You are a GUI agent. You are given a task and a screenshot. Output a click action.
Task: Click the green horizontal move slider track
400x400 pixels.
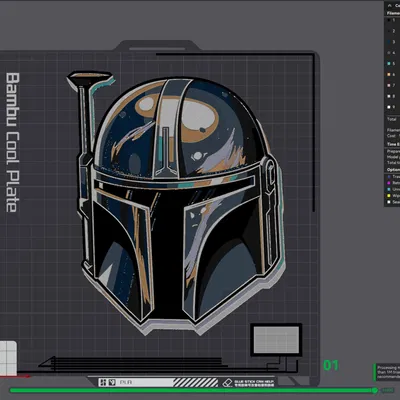tap(192, 390)
